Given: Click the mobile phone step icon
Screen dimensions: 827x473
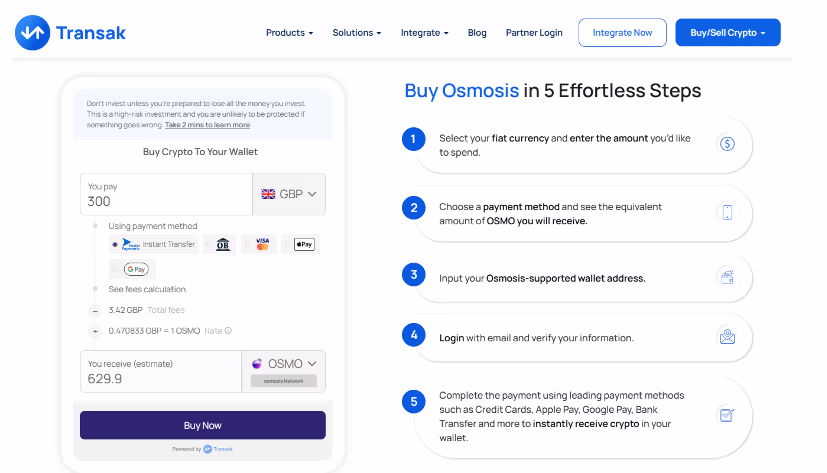Looking at the screenshot, I should pyautogui.click(x=727, y=212).
